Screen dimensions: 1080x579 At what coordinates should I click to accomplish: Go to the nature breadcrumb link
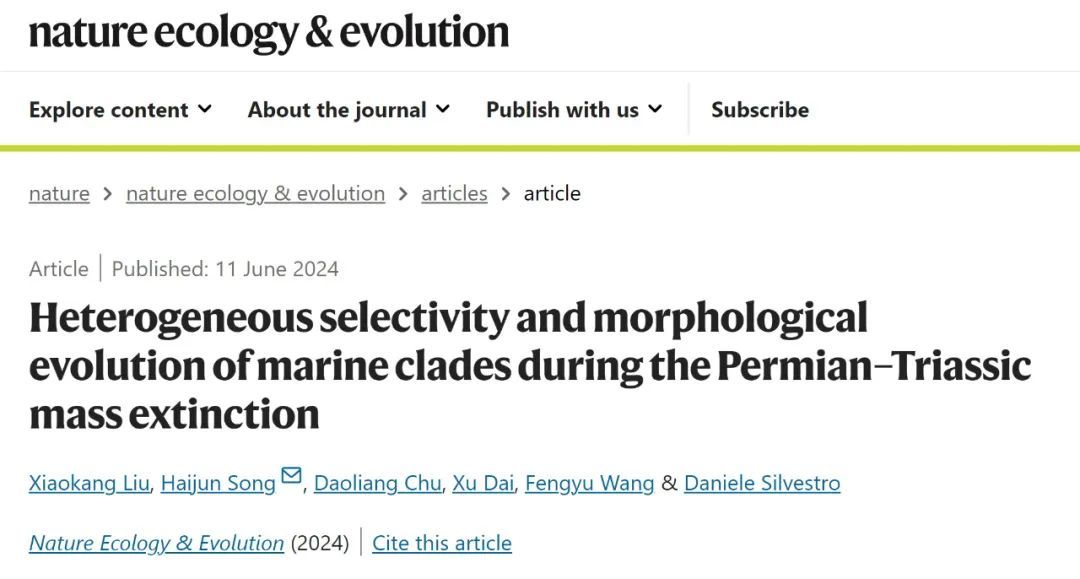pyautogui.click(x=59, y=193)
